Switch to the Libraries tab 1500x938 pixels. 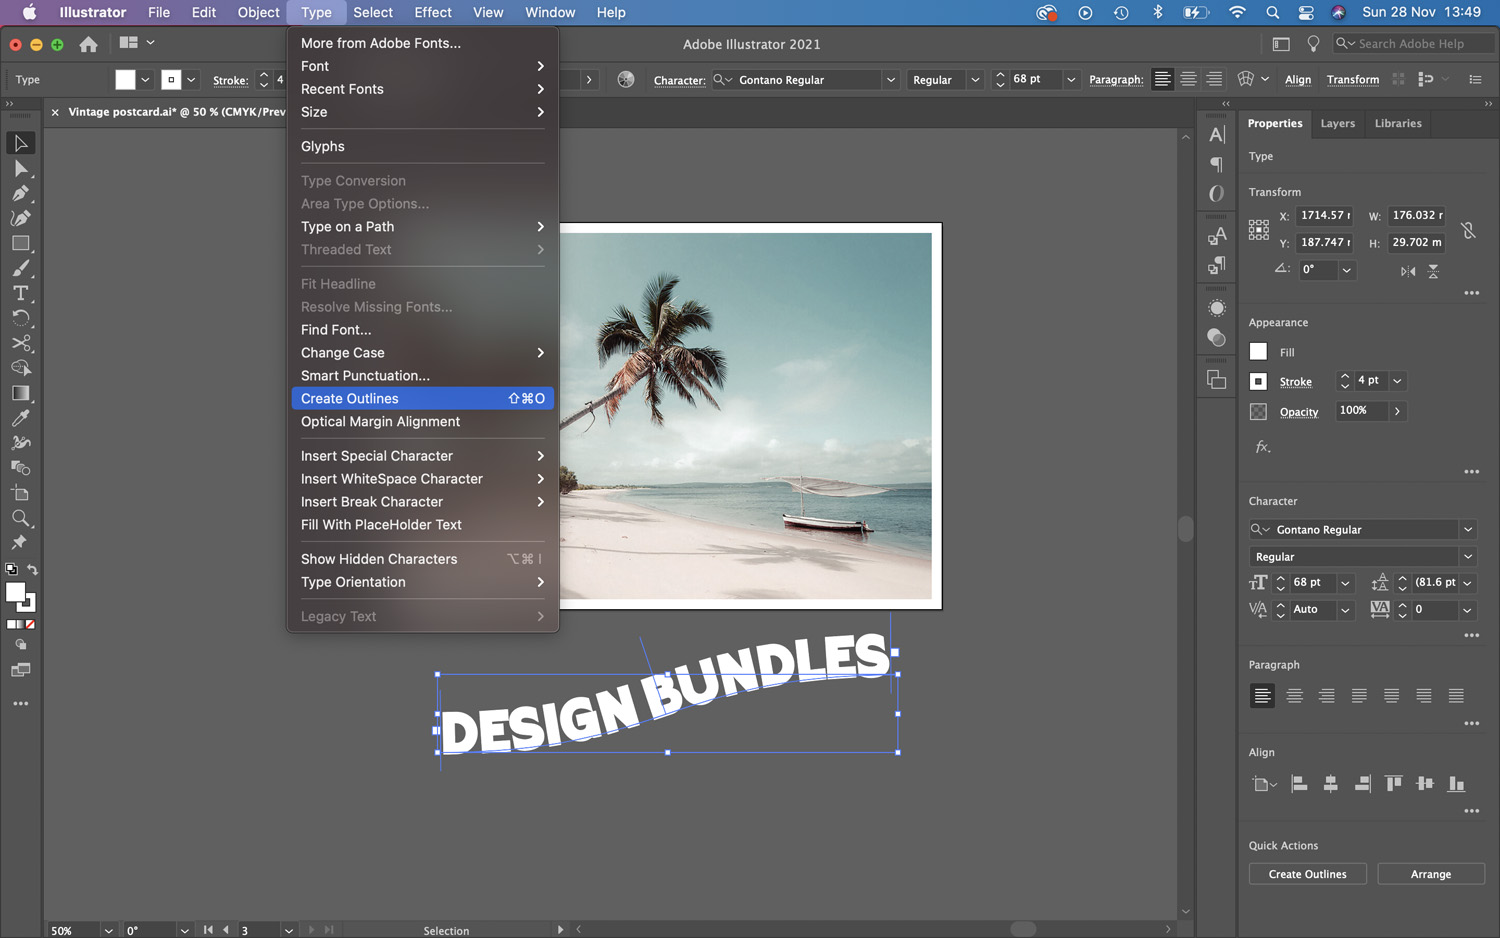click(1397, 123)
